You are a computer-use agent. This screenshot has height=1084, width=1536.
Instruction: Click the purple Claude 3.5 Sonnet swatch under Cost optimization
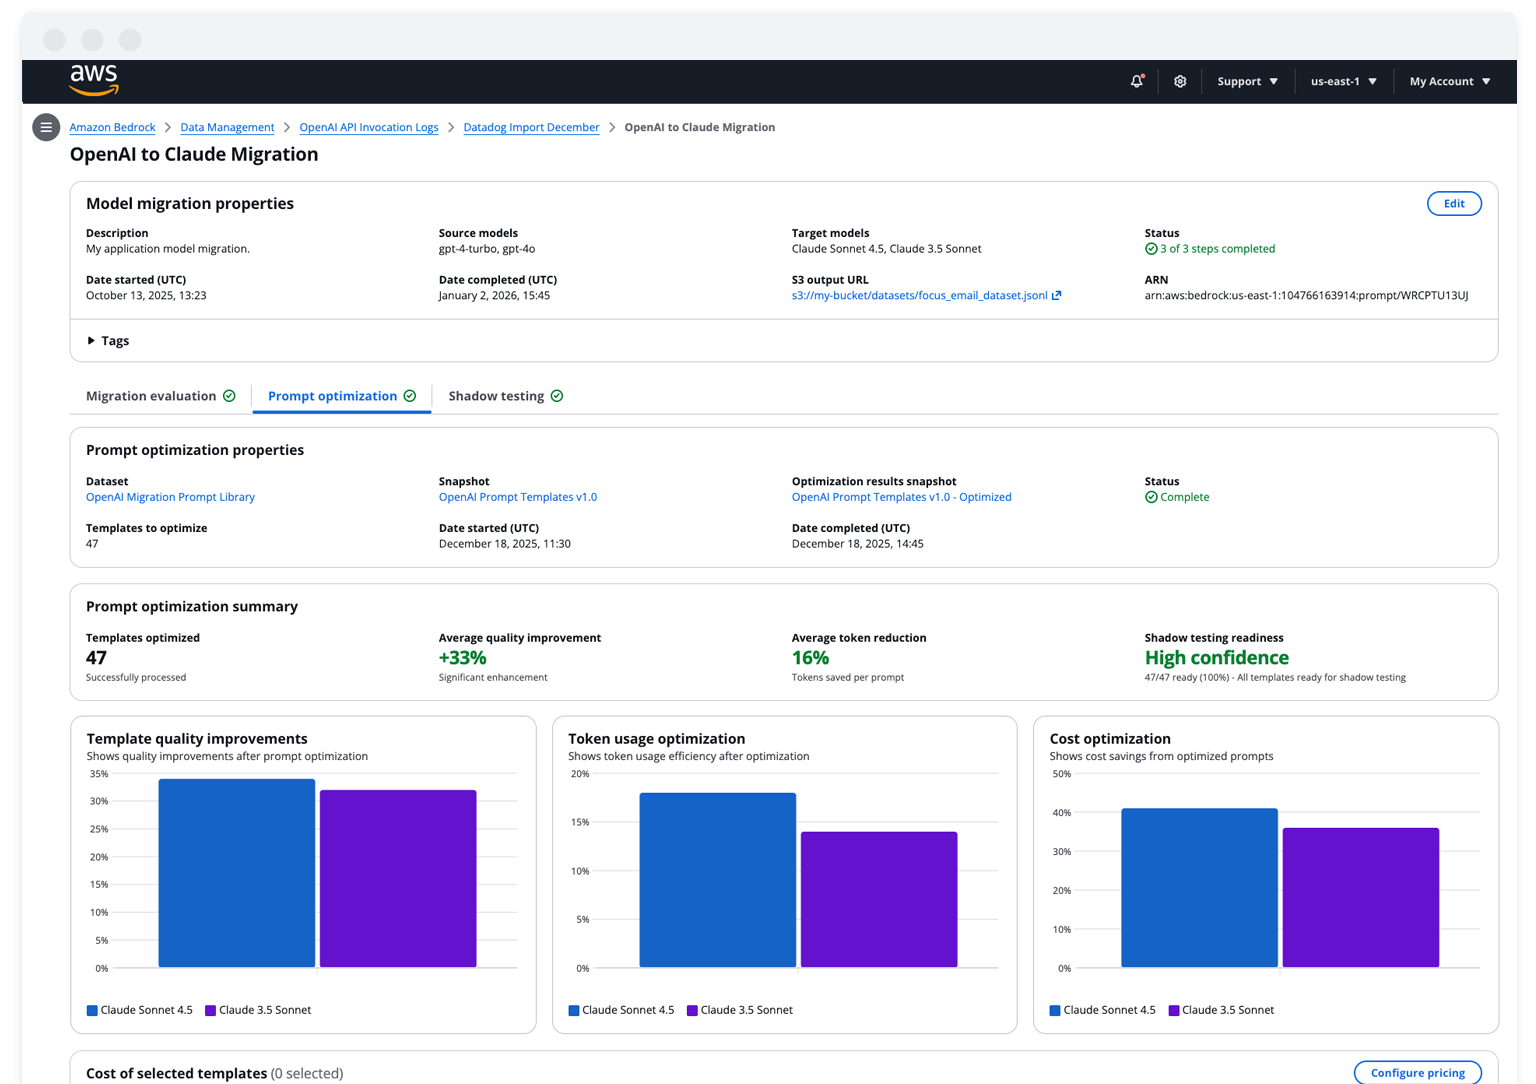coord(1174,1010)
